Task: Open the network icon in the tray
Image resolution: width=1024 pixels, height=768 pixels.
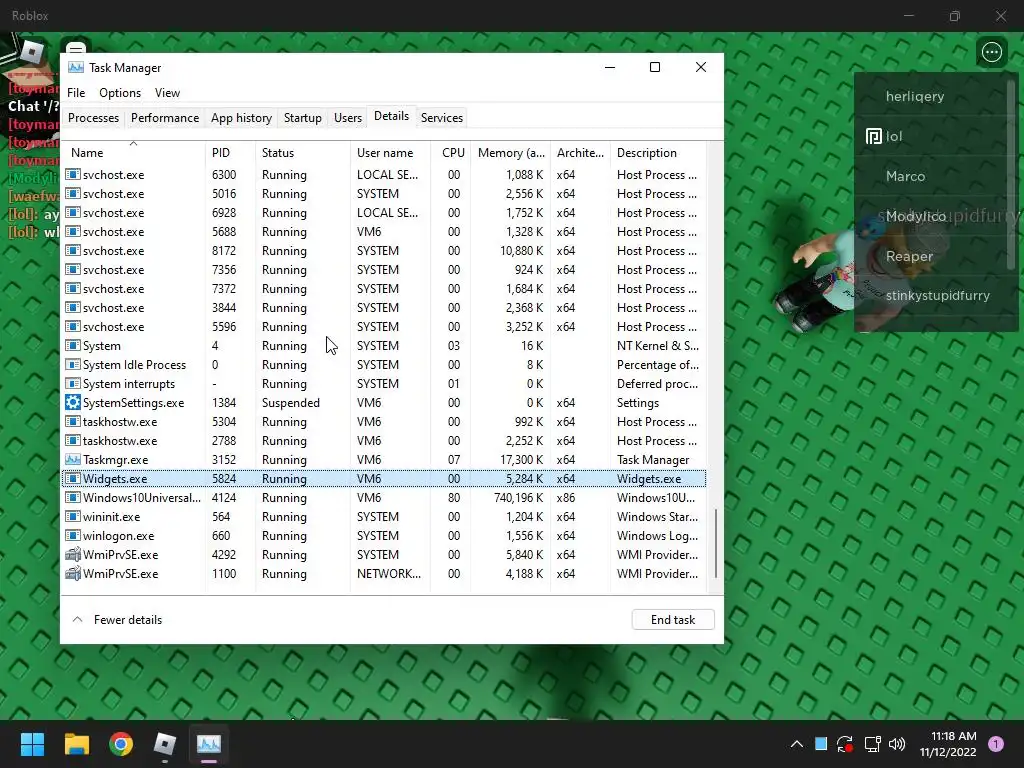Action: (872, 744)
